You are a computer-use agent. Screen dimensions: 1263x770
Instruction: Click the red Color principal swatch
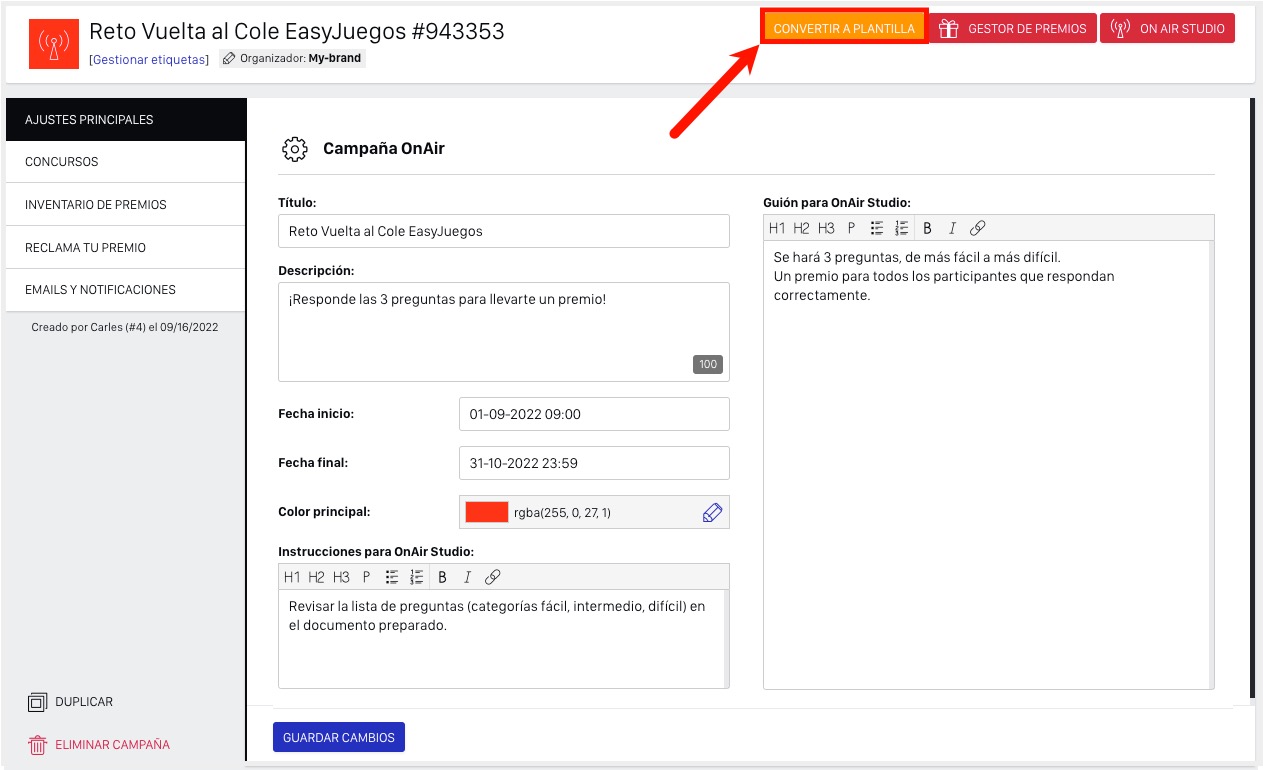[x=487, y=513]
